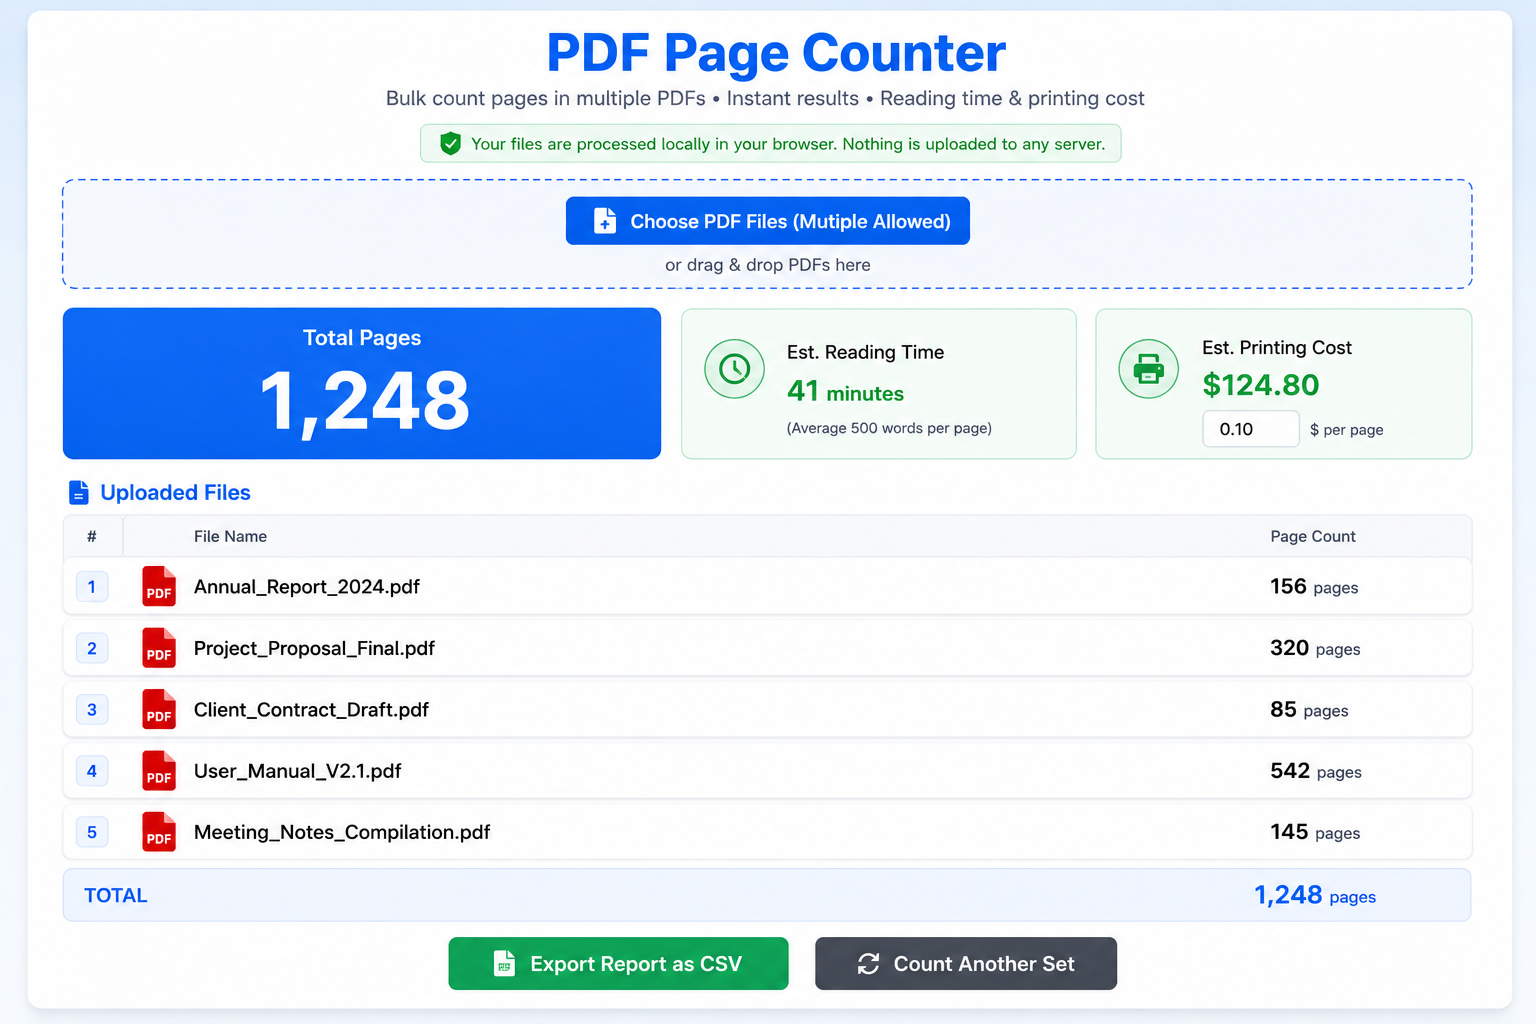Click the printer icon for printing cost

click(x=1149, y=369)
